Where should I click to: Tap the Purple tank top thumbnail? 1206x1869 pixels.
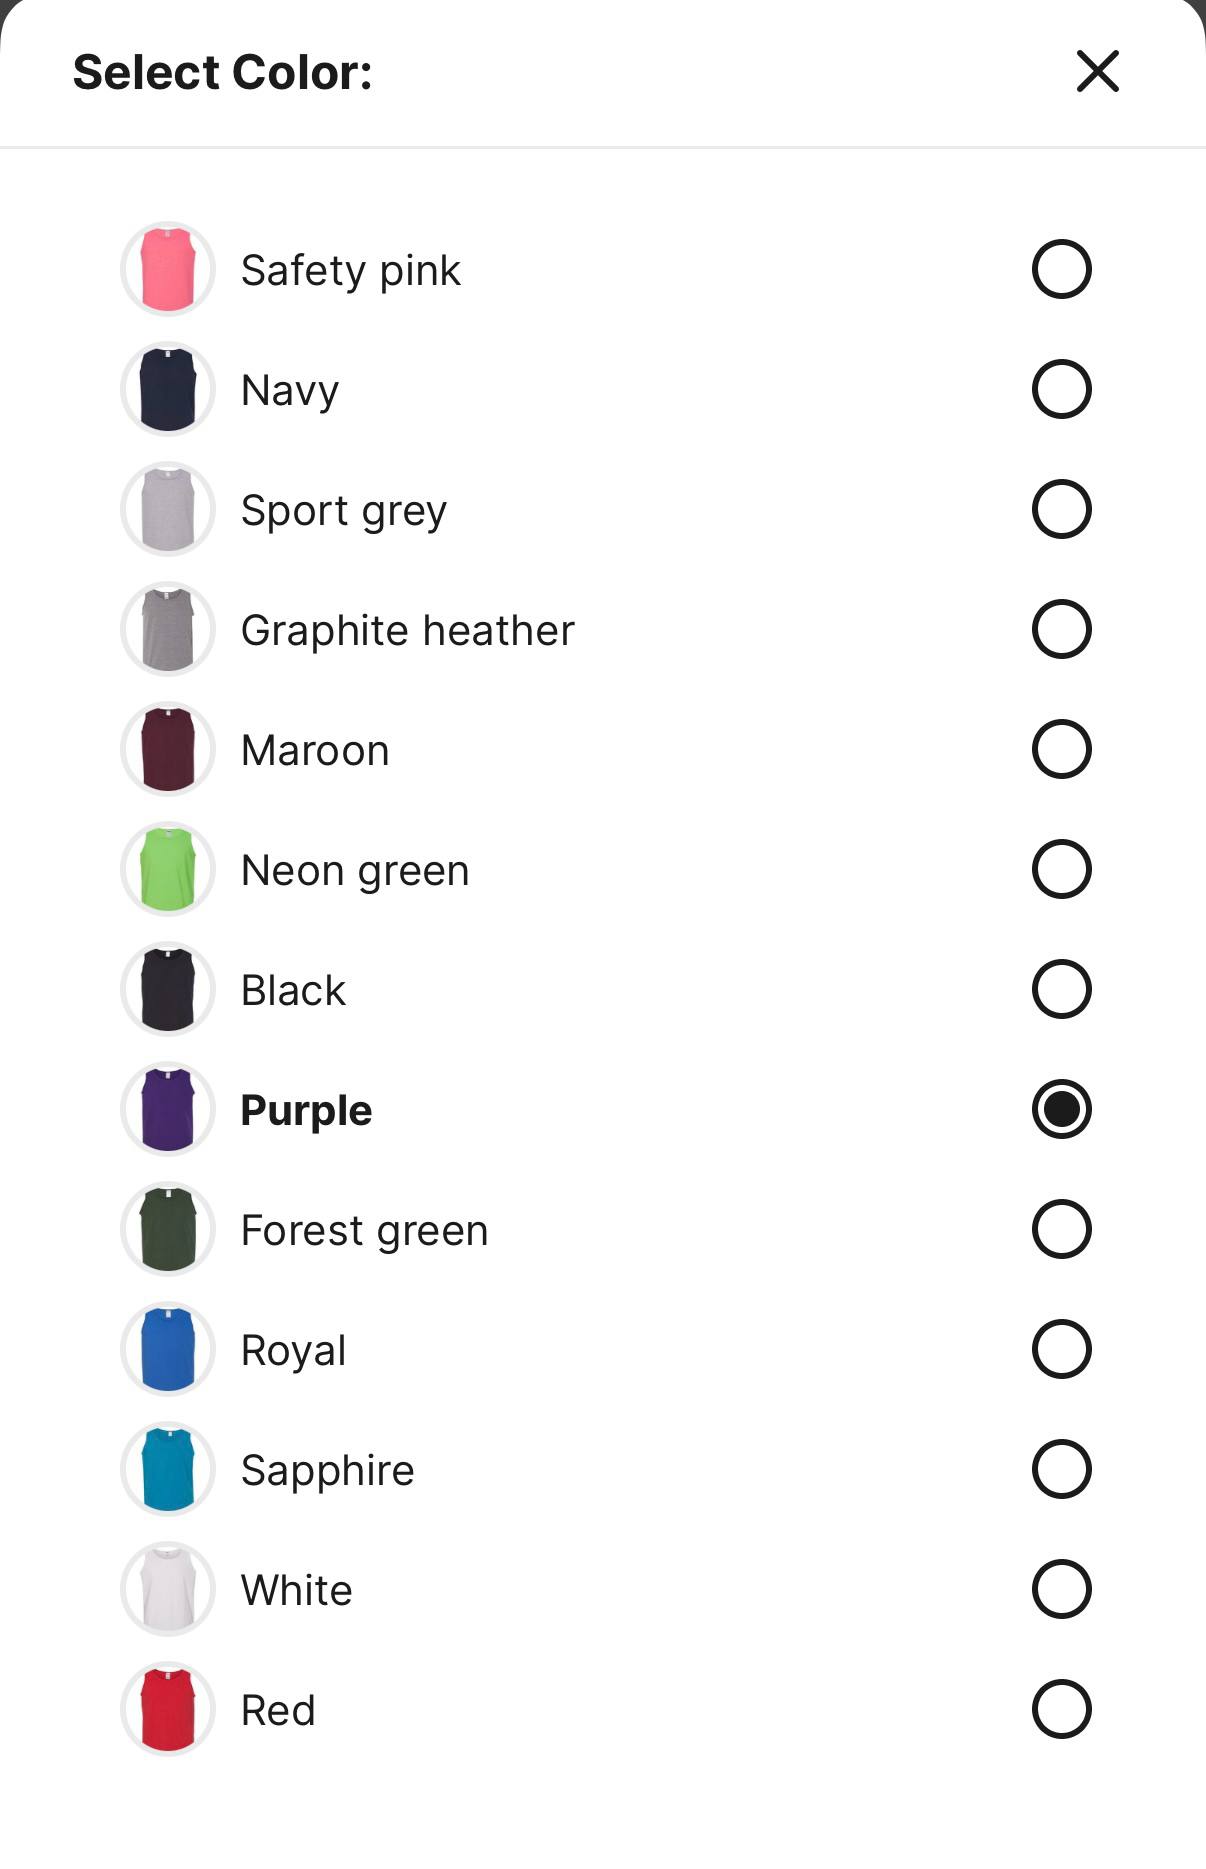tap(168, 1109)
